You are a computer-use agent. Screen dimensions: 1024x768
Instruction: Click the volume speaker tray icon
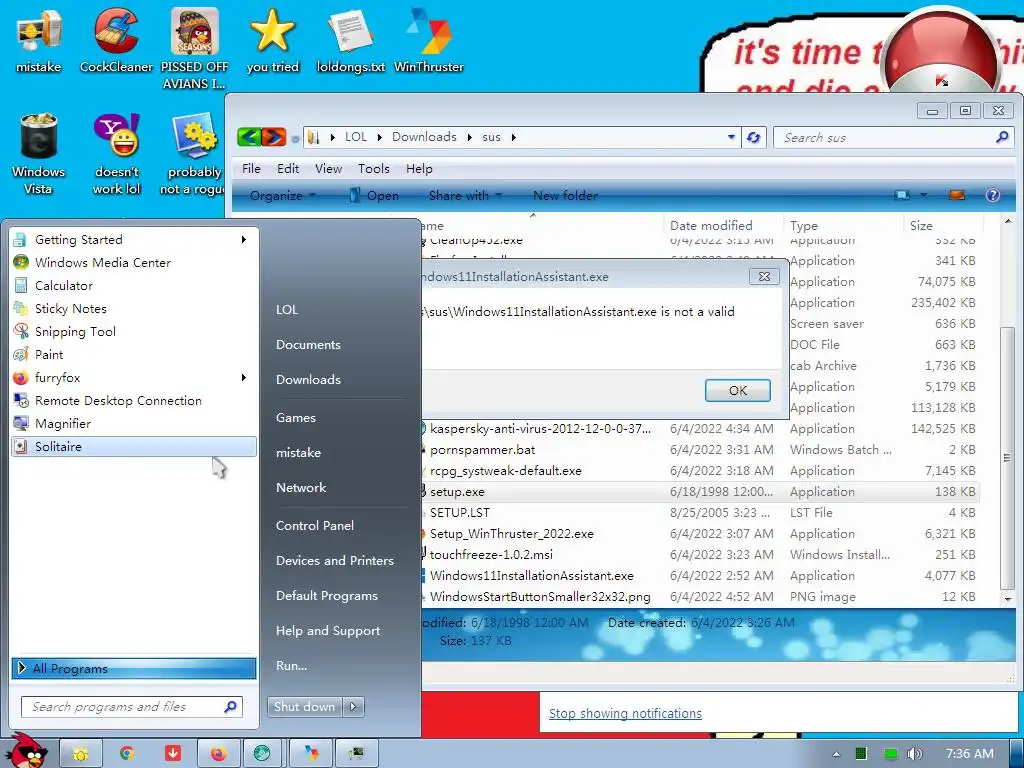(914, 754)
